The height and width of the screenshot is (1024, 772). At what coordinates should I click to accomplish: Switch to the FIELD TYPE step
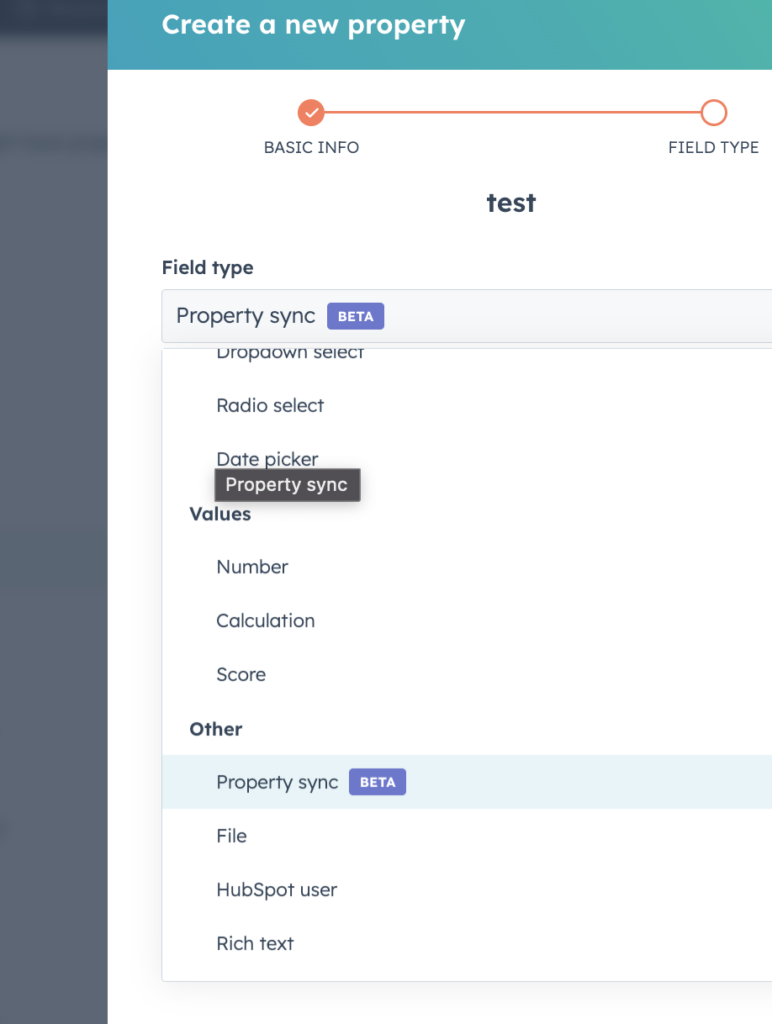[713, 146]
